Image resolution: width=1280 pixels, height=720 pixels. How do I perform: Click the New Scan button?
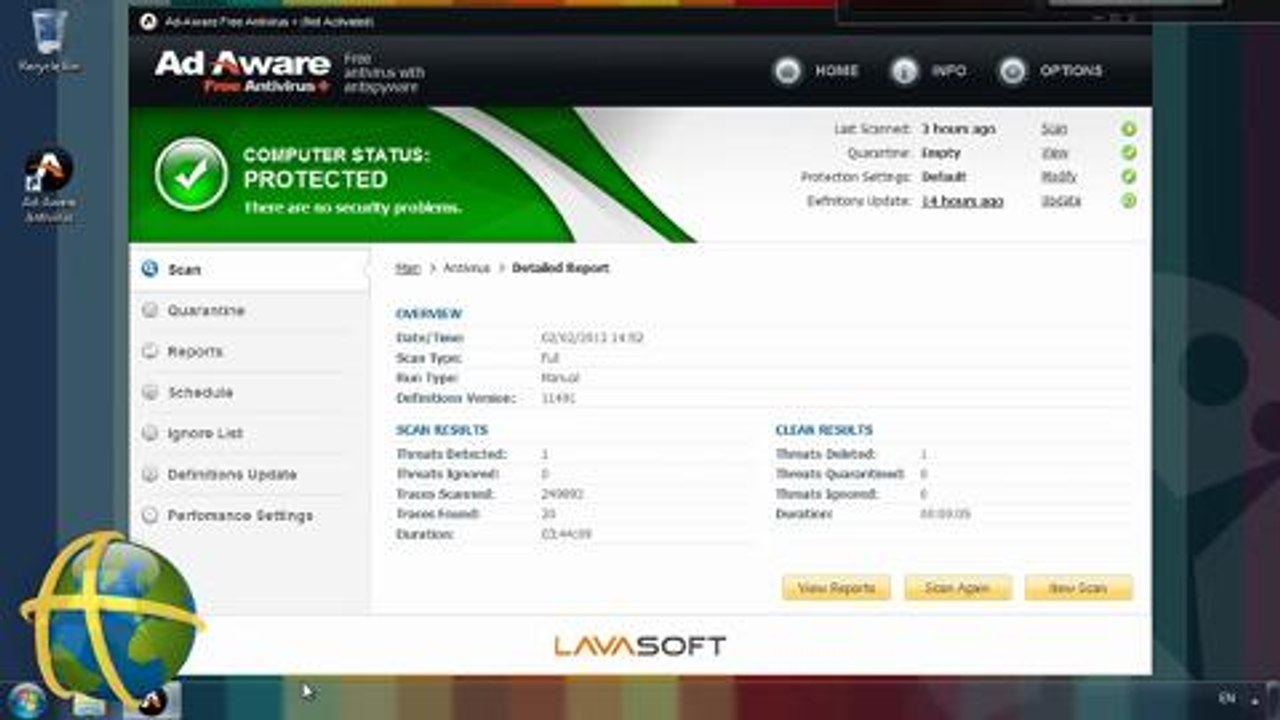pyautogui.click(x=1078, y=588)
